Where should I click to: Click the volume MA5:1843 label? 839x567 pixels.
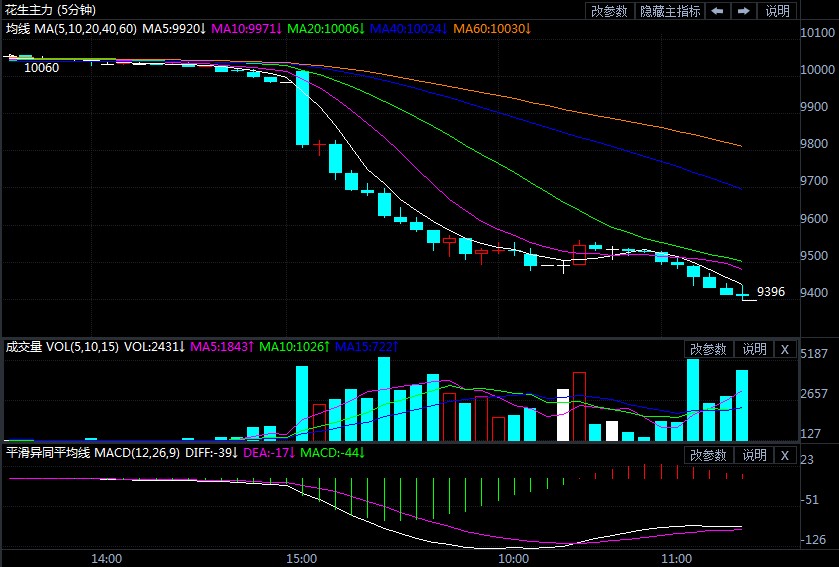click(222, 347)
